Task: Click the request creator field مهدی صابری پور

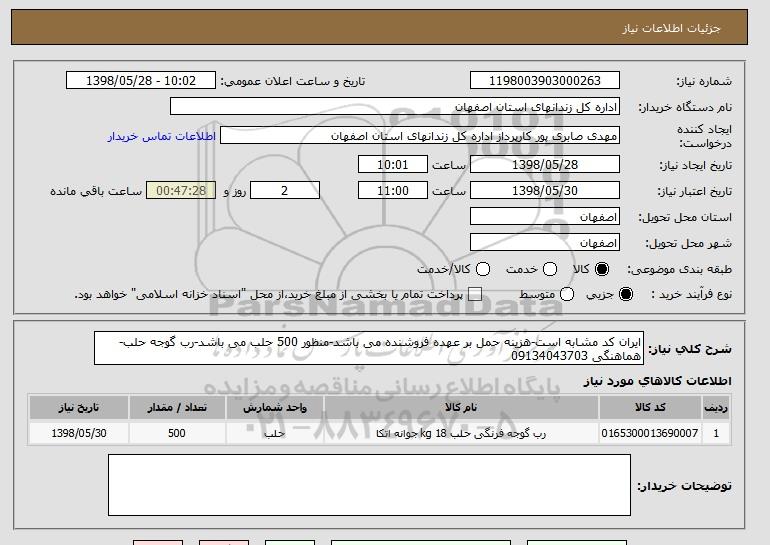Action: pyautogui.click(x=420, y=136)
